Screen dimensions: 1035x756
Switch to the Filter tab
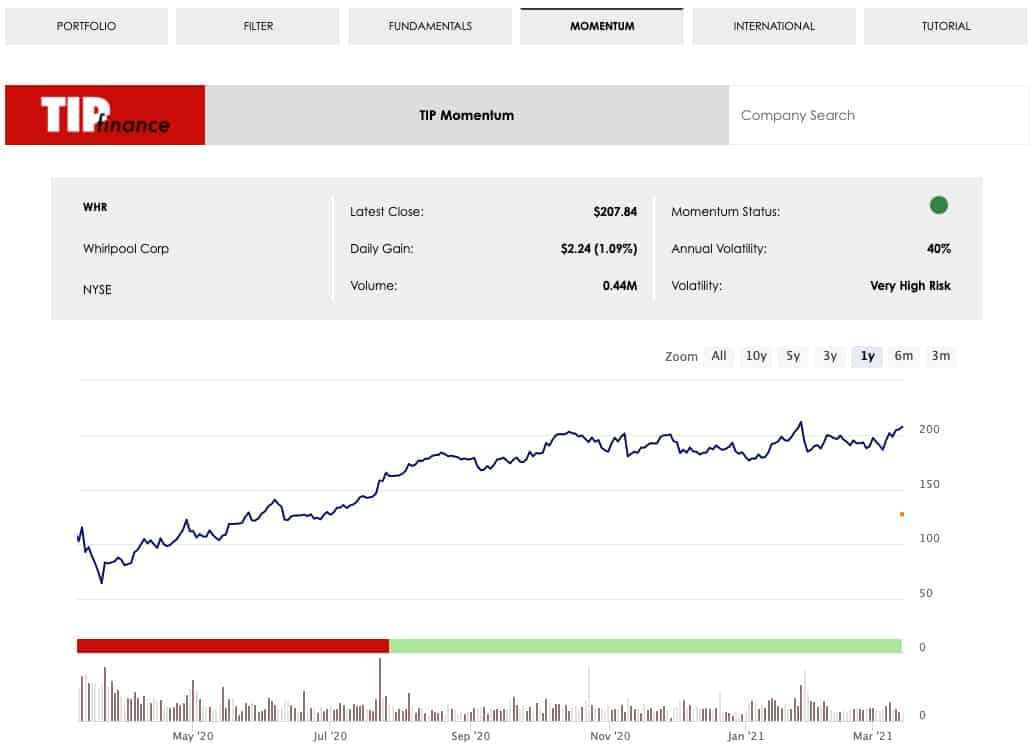click(x=258, y=26)
